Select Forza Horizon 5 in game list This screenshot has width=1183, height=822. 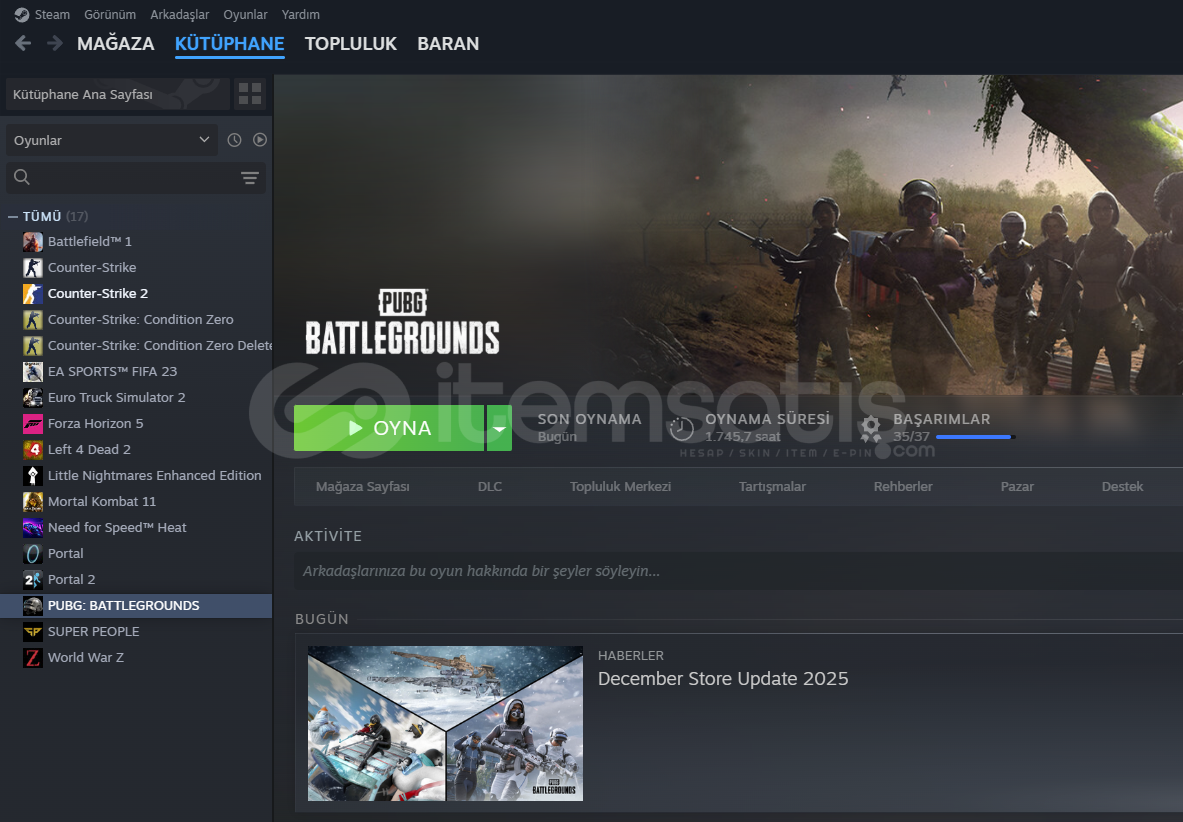point(95,423)
